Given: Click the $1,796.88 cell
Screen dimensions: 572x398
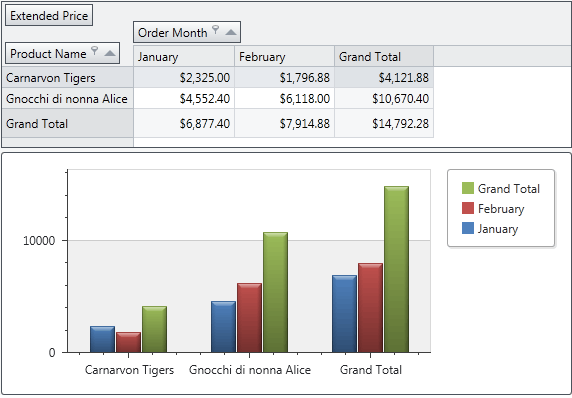Looking at the screenshot, I should pyautogui.click(x=284, y=77).
